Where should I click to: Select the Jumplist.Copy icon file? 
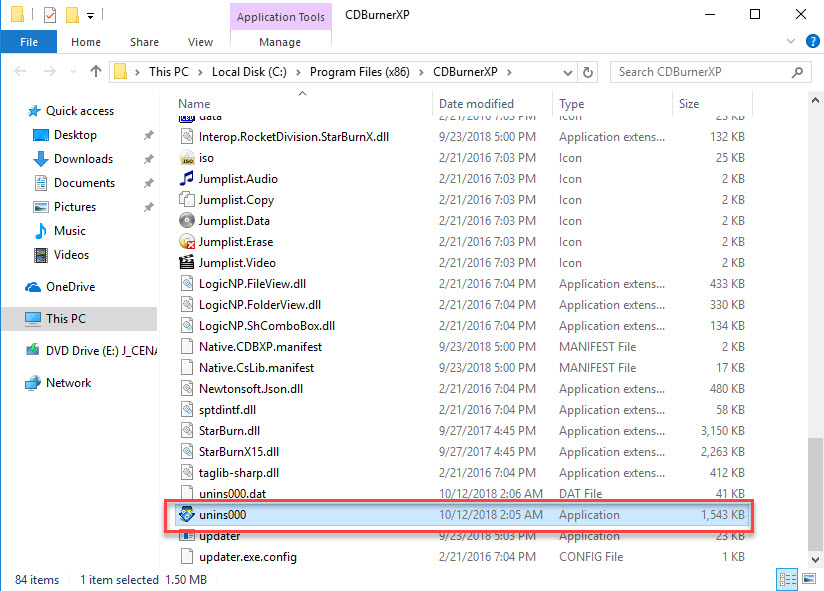coord(187,200)
